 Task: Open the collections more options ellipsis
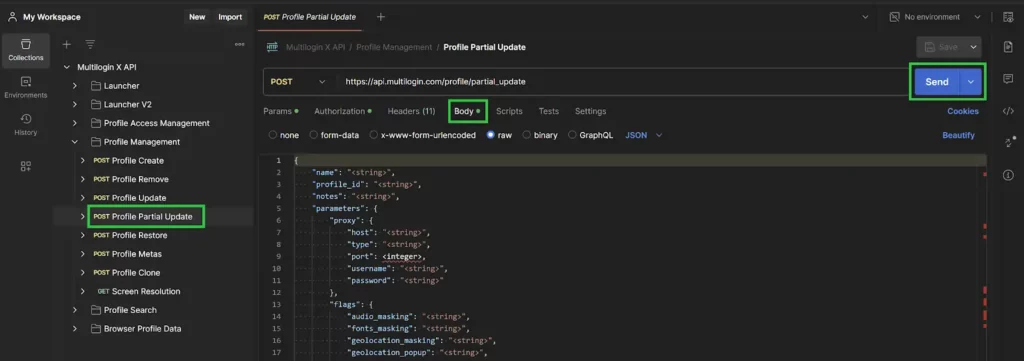(240, 44)
